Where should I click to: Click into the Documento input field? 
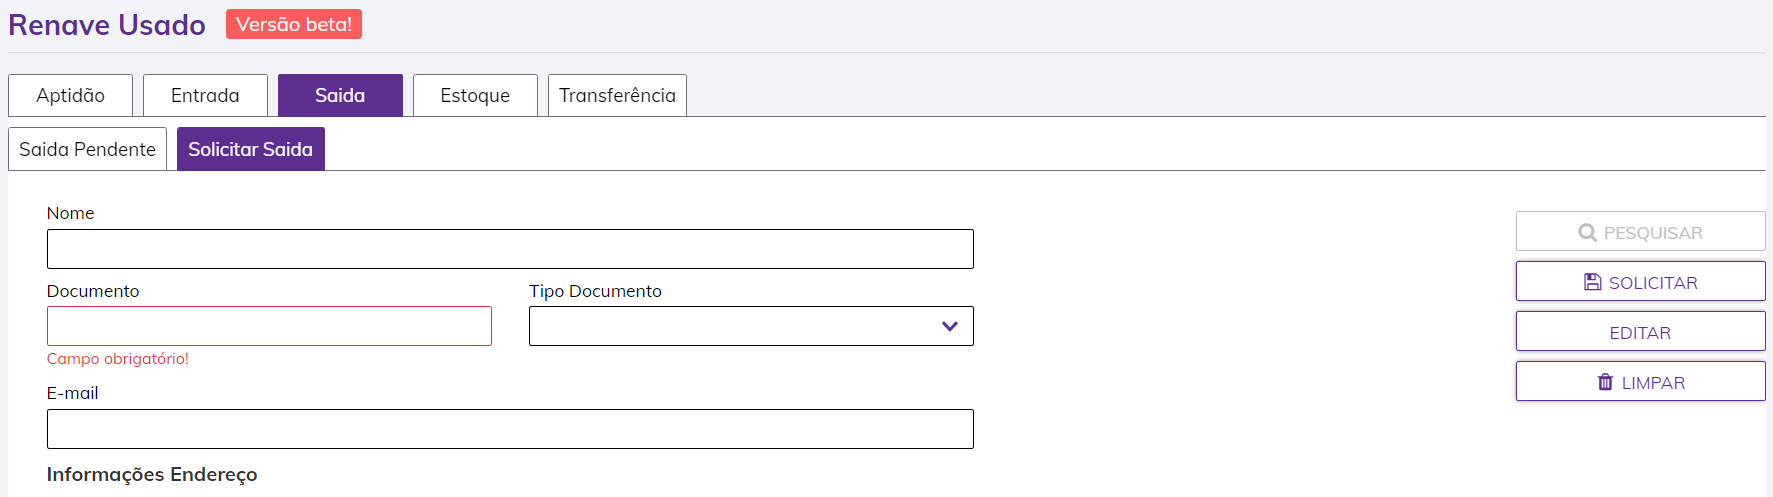click(269, 326)
